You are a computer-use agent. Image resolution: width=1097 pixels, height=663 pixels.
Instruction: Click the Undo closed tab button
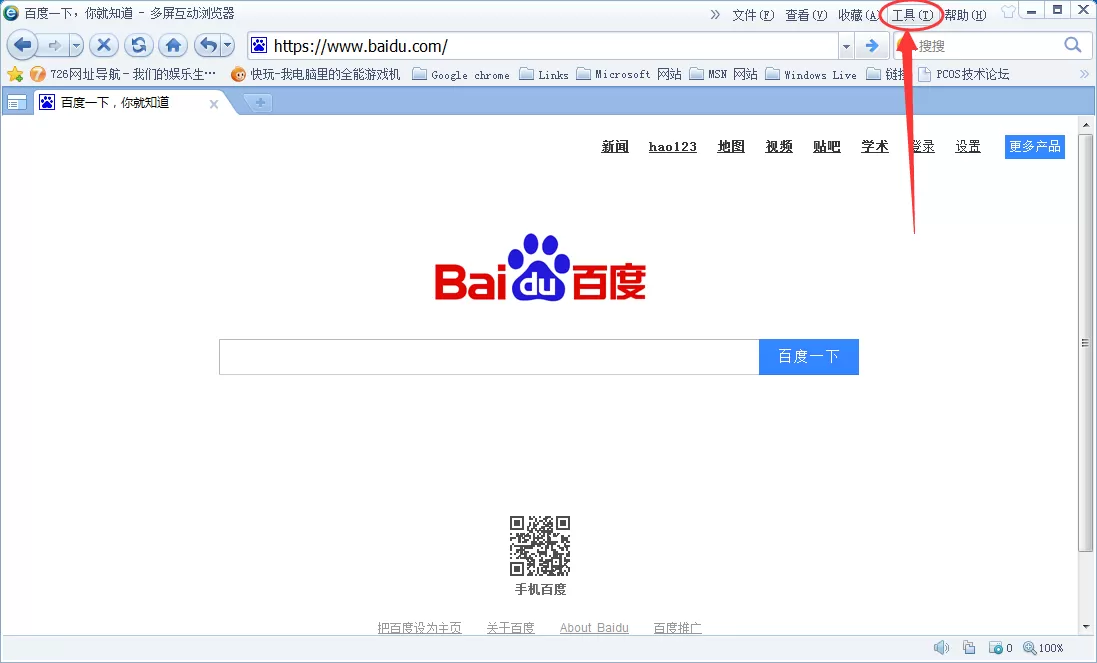pyautogui.click(x=208, y=46)
